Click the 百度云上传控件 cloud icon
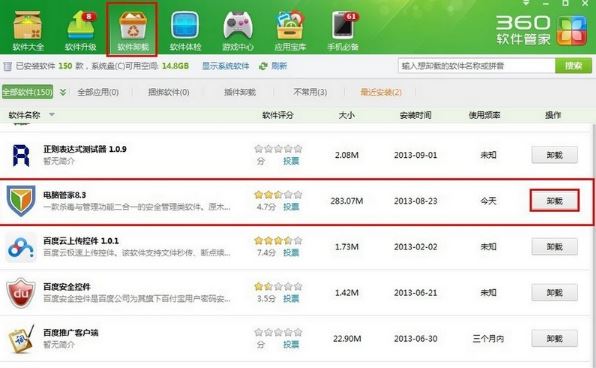This screenshot has height=368, width=596. [21, 247]
